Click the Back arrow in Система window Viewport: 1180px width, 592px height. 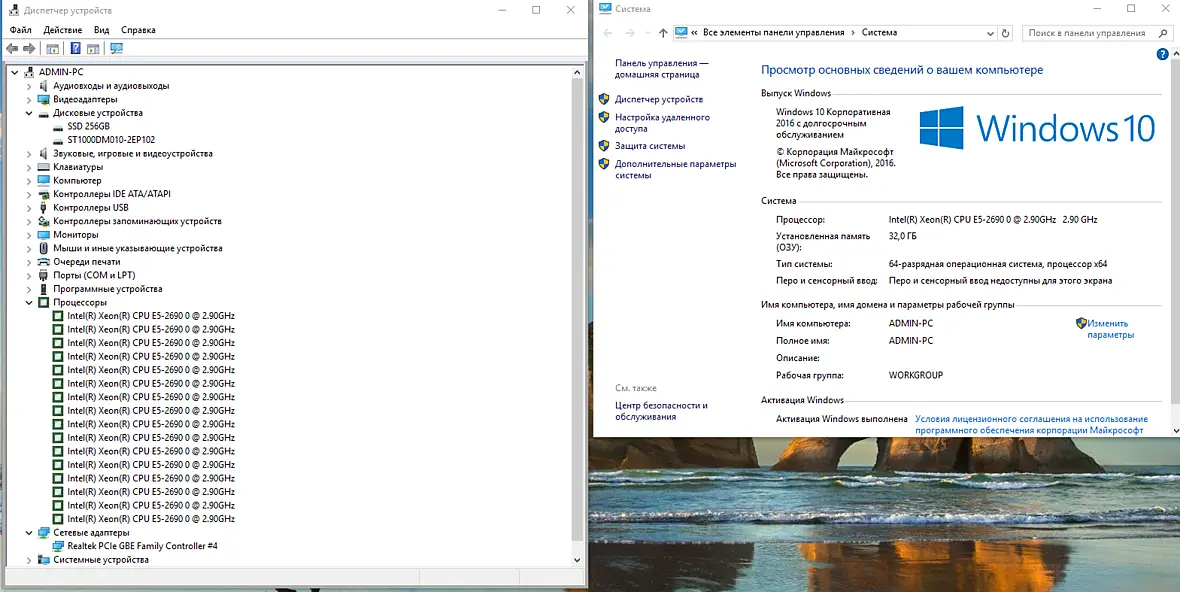click(x=608, y=33)
